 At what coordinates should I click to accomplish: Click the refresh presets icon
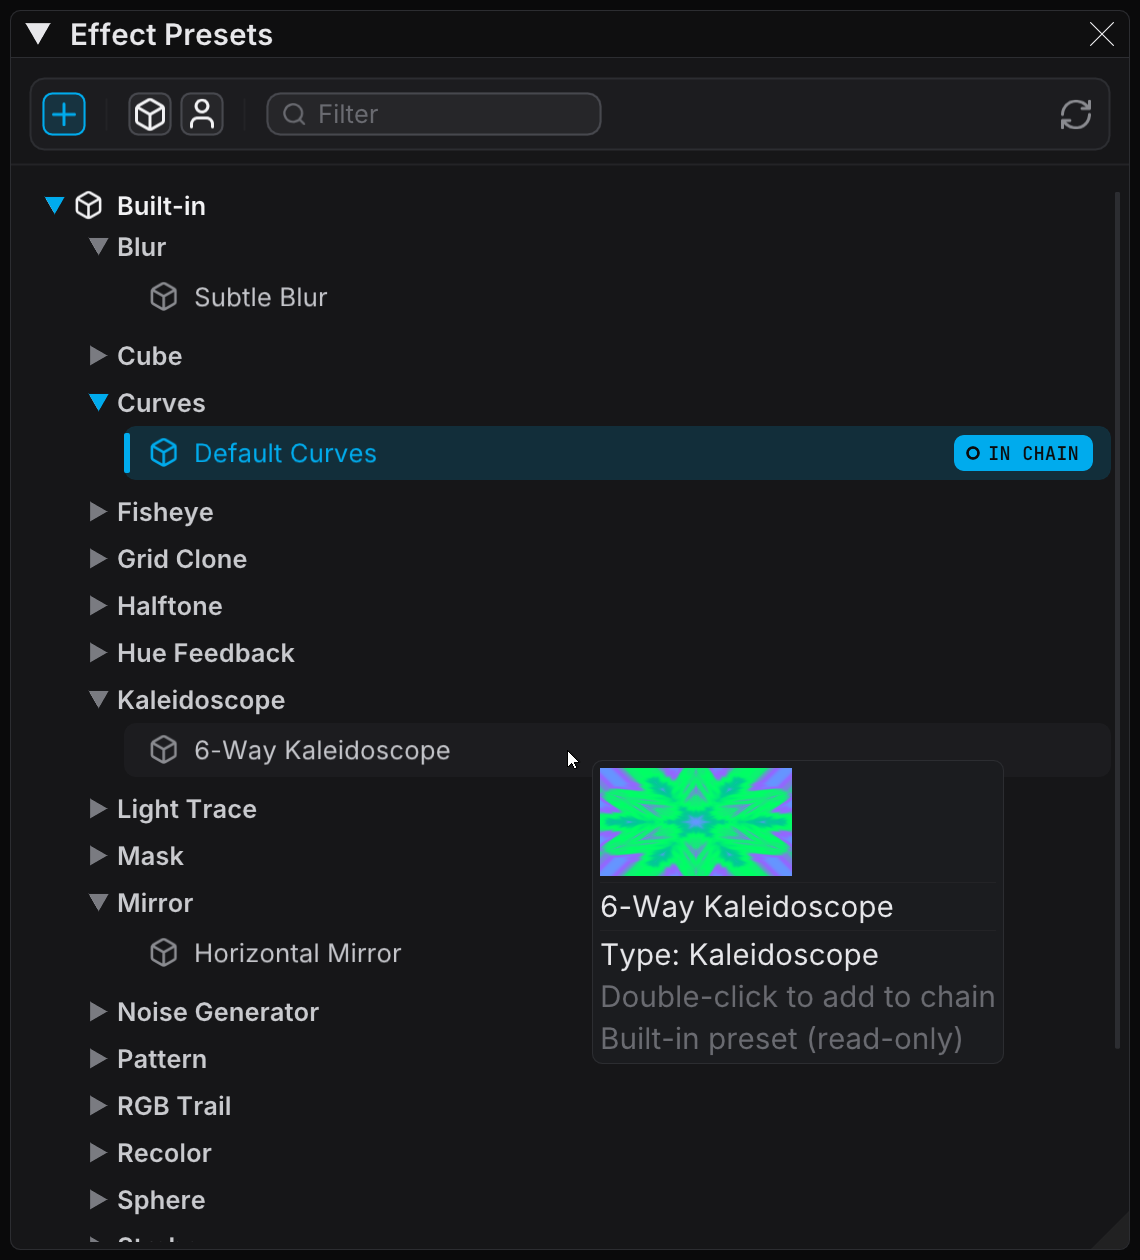pos(1076,114)
